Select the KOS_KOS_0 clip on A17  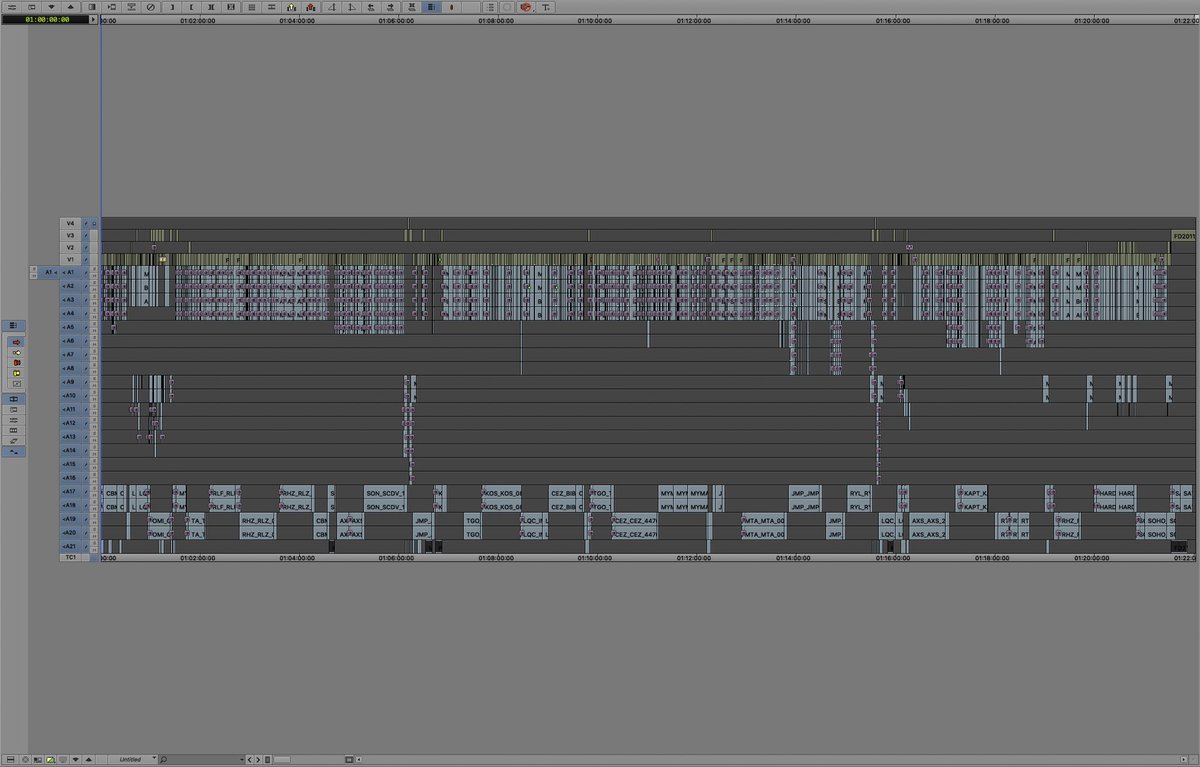tap(502, 493)
